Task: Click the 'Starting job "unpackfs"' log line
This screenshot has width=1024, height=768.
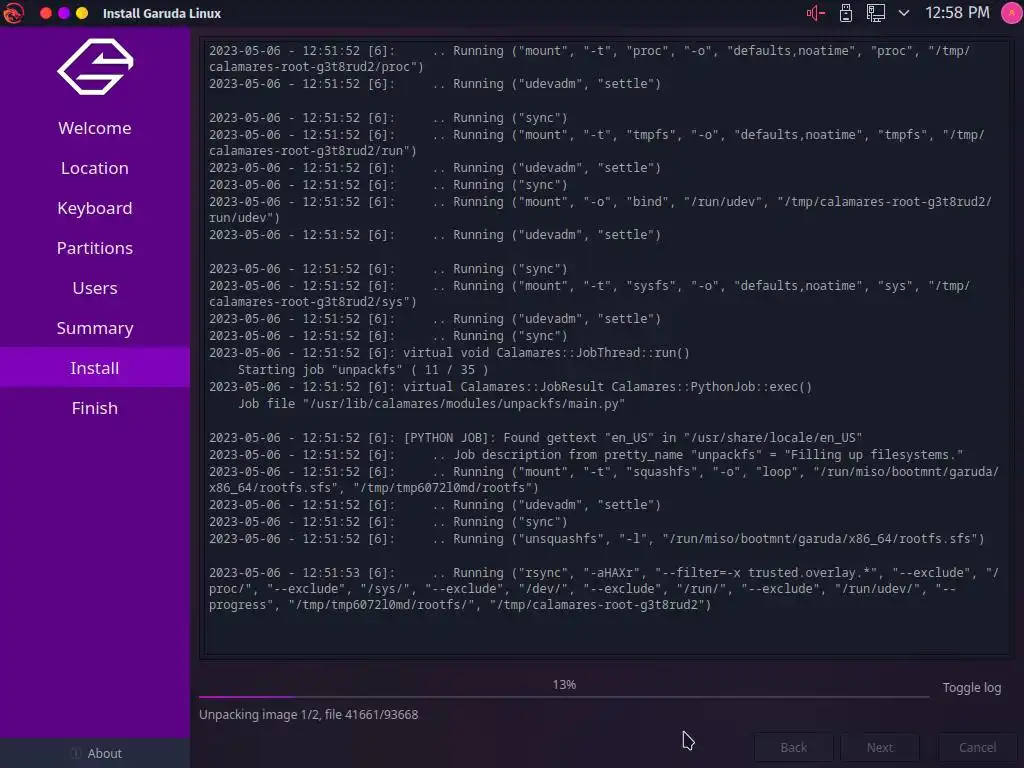Action: pyautogui.click(x=362, y=370)
